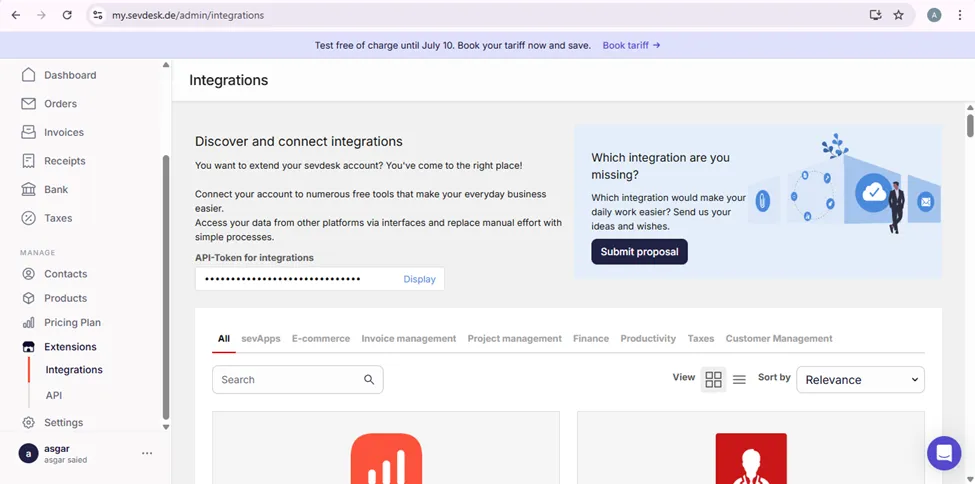Select the Project management tab
The image size is (975, 484).
(x=514, y=338)
